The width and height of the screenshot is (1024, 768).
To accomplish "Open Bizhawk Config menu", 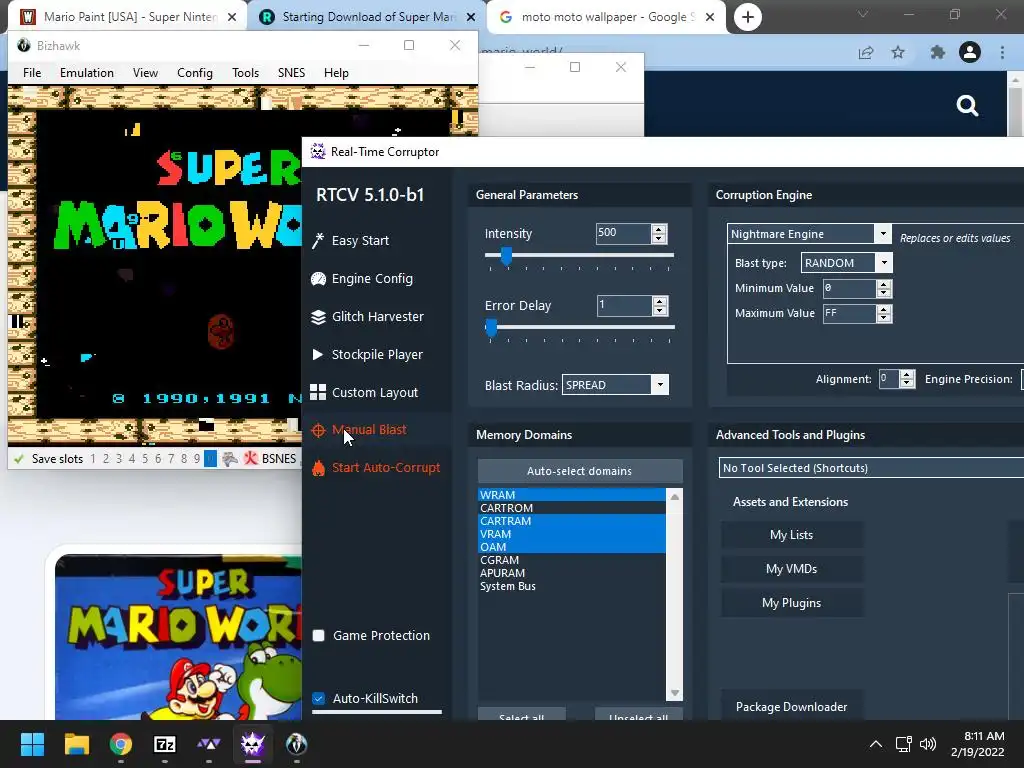I will coord(195,72).
